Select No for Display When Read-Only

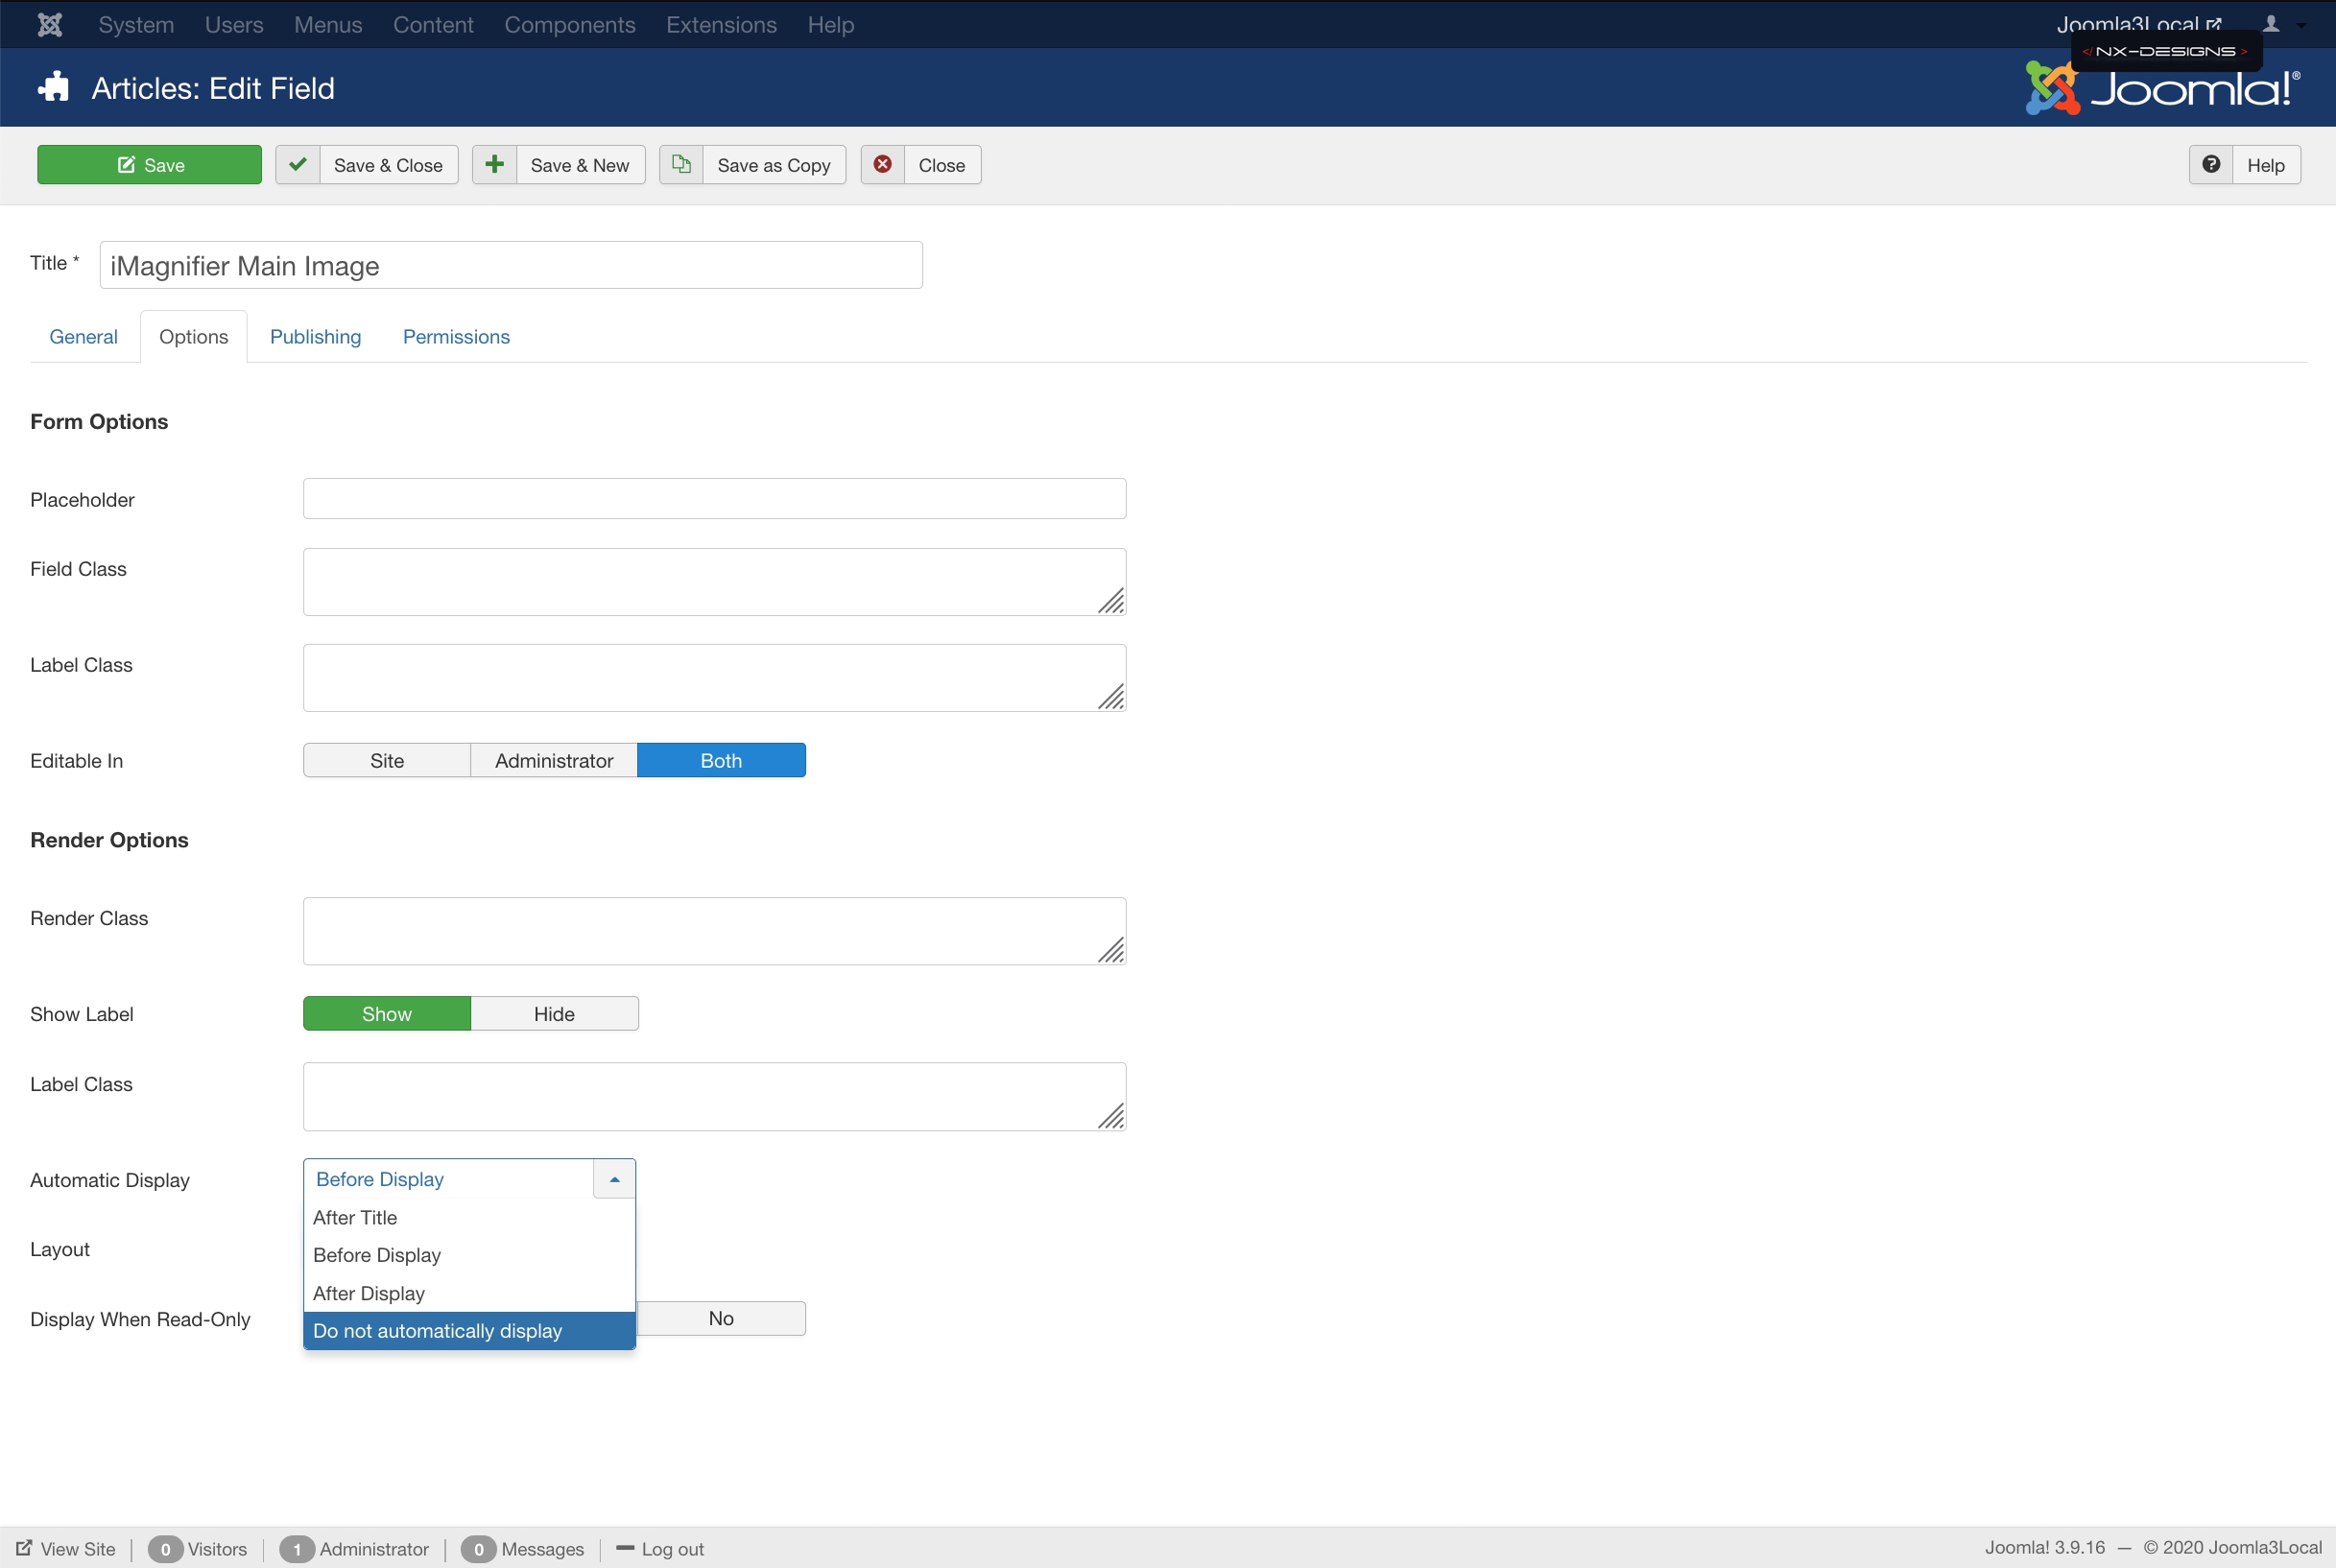pyautogui.click(x=721, y=1318)
